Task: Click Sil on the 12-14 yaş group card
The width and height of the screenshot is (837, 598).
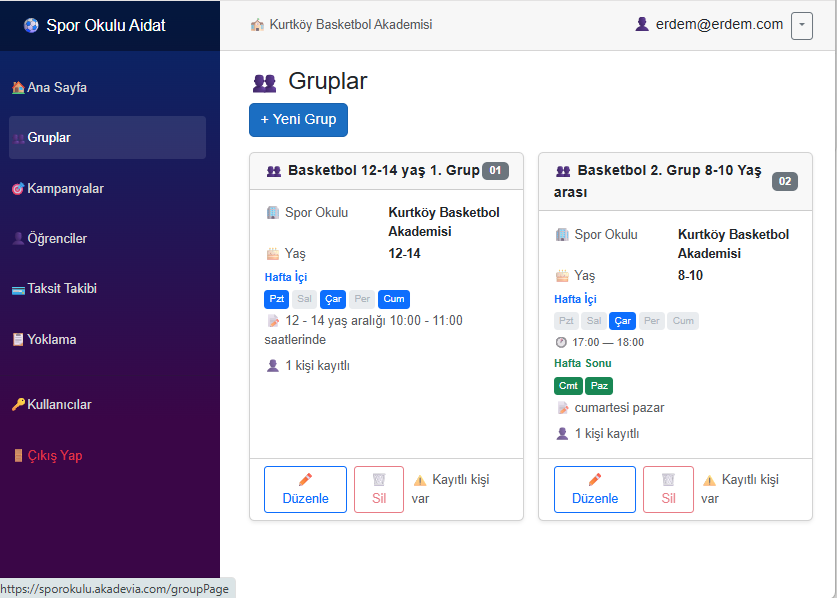Action: 379,490
